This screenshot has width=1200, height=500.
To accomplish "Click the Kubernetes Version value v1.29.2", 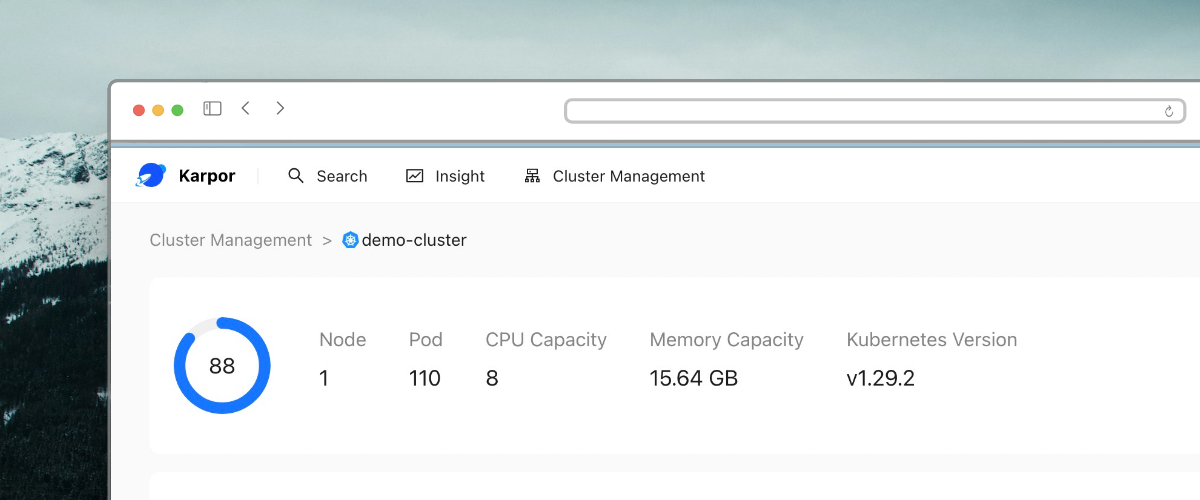I will pos(880,378).
